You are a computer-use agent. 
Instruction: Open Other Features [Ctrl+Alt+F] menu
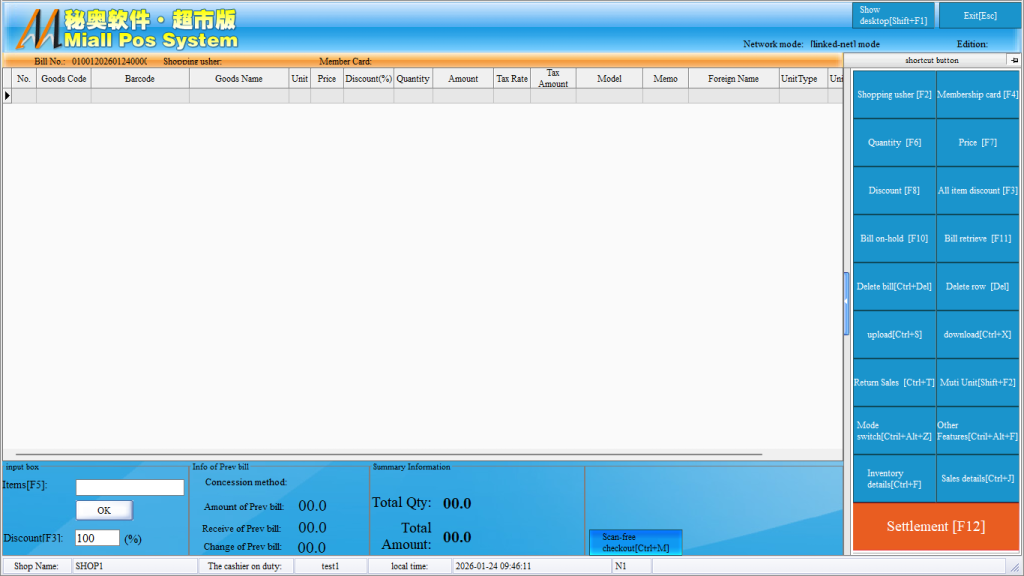pos(978,431)
